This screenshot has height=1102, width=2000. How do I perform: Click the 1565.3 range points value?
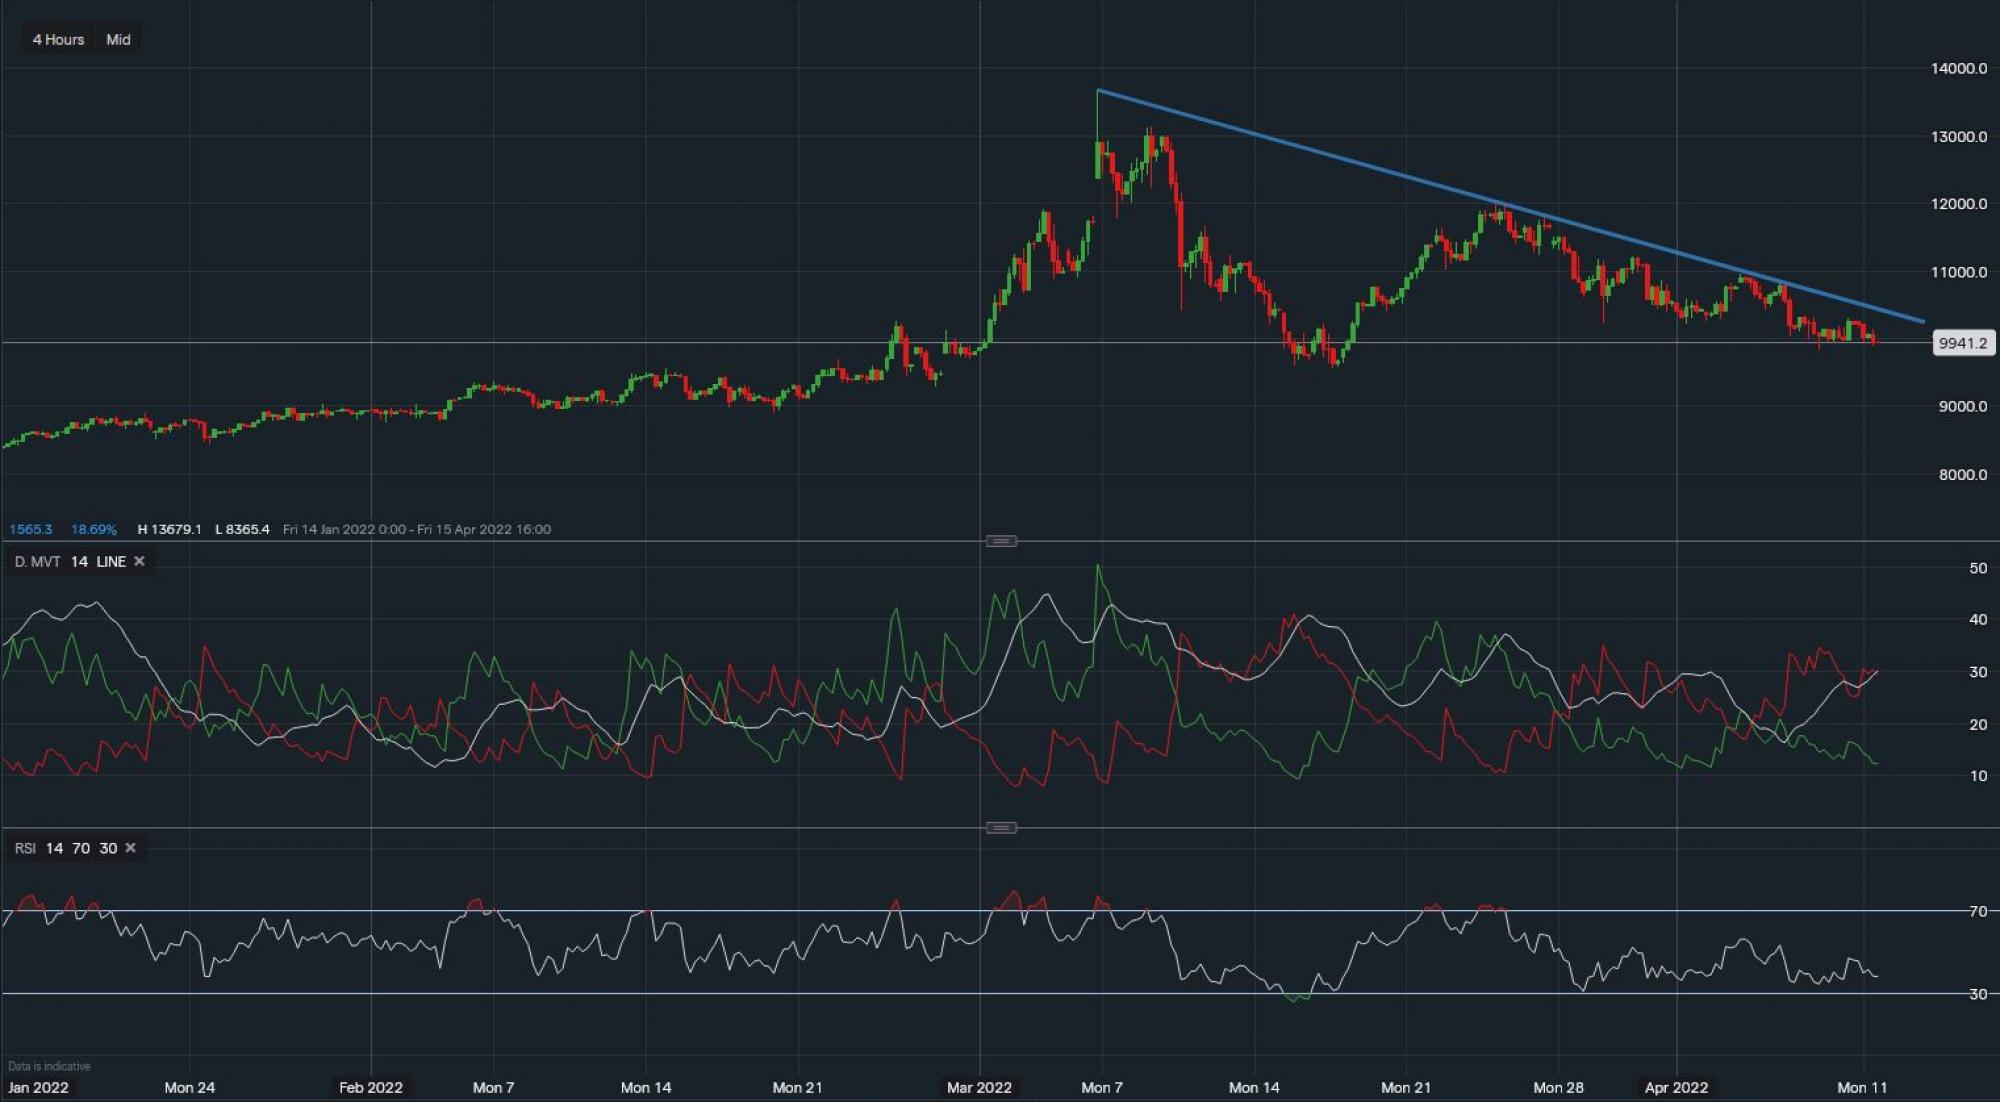tap(31, 529)
